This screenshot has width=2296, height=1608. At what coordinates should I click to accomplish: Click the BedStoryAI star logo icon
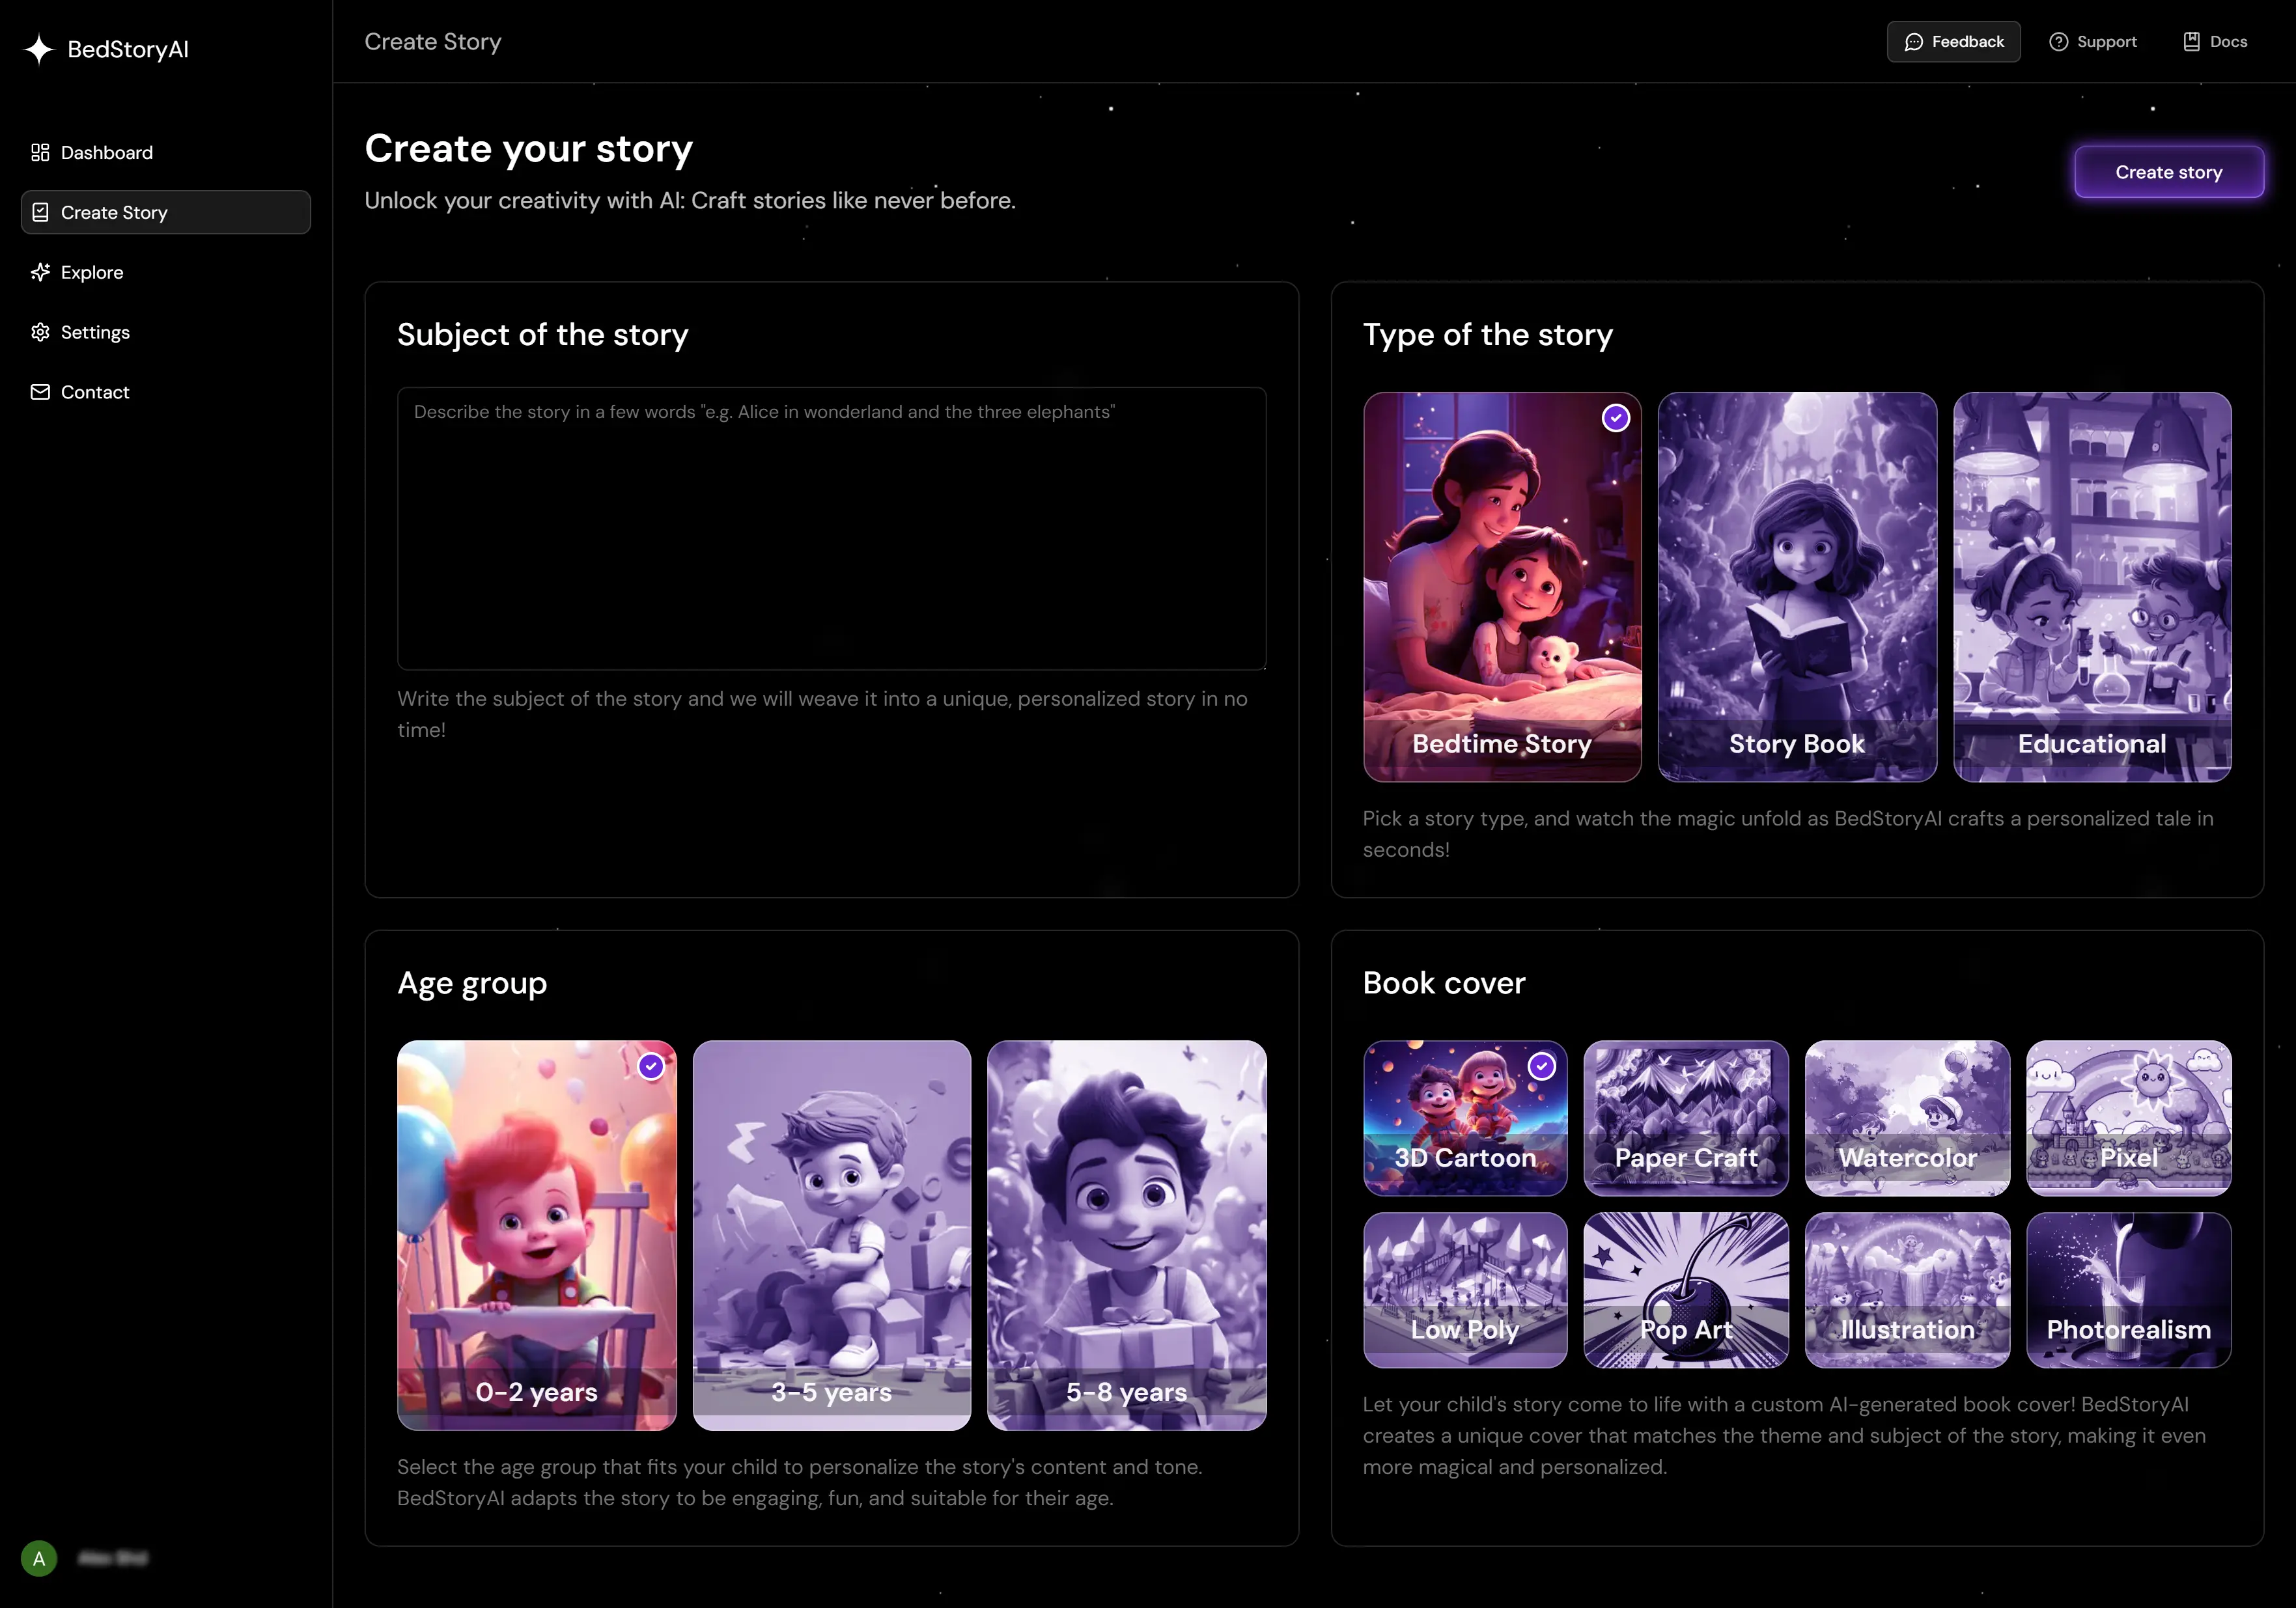tap(39, 49)
